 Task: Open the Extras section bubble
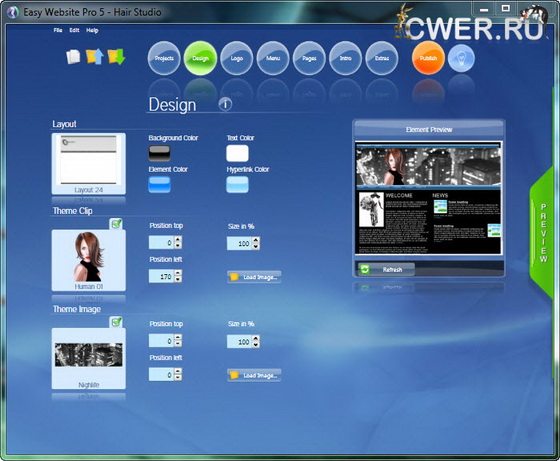(382, 58)
